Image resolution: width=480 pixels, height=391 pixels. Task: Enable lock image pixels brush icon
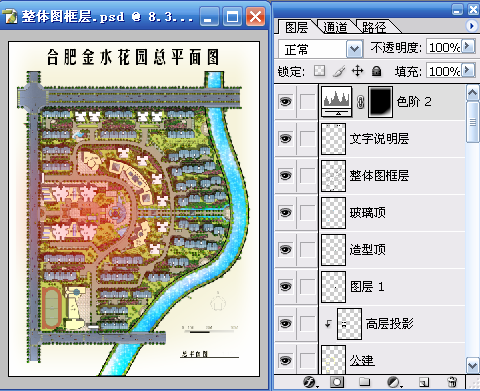pyautogui.click(x=339, y=71)
